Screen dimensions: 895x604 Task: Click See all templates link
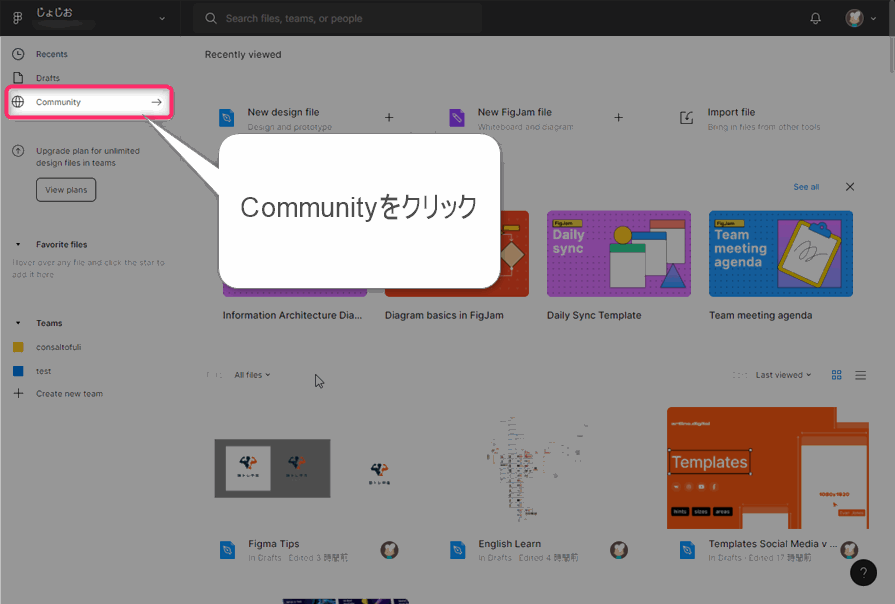pyautogui.click(x=806, y=187)
